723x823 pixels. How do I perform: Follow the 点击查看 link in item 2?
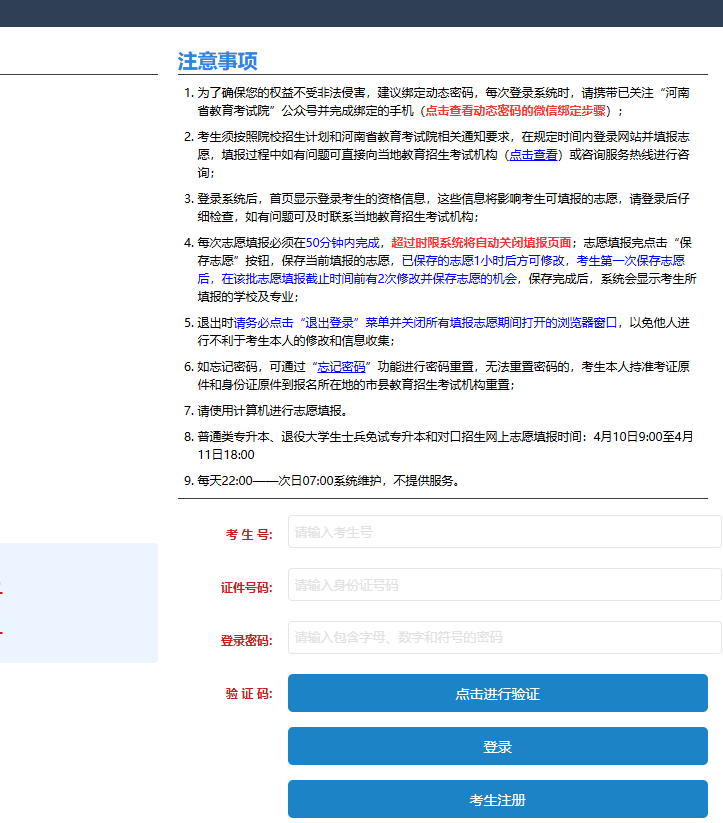pyautogui.click(x=533, y=155)
